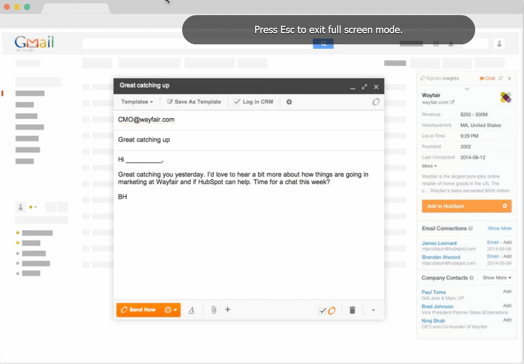Click the Gmail search input box
Viewport: 524px width, 364px height.
[x=197, y=44]
